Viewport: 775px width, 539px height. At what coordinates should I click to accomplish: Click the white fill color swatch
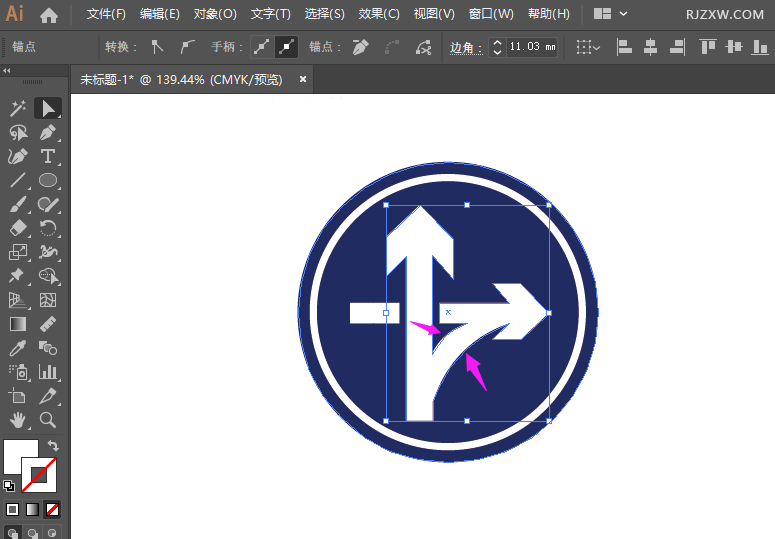tap(19, 457)
